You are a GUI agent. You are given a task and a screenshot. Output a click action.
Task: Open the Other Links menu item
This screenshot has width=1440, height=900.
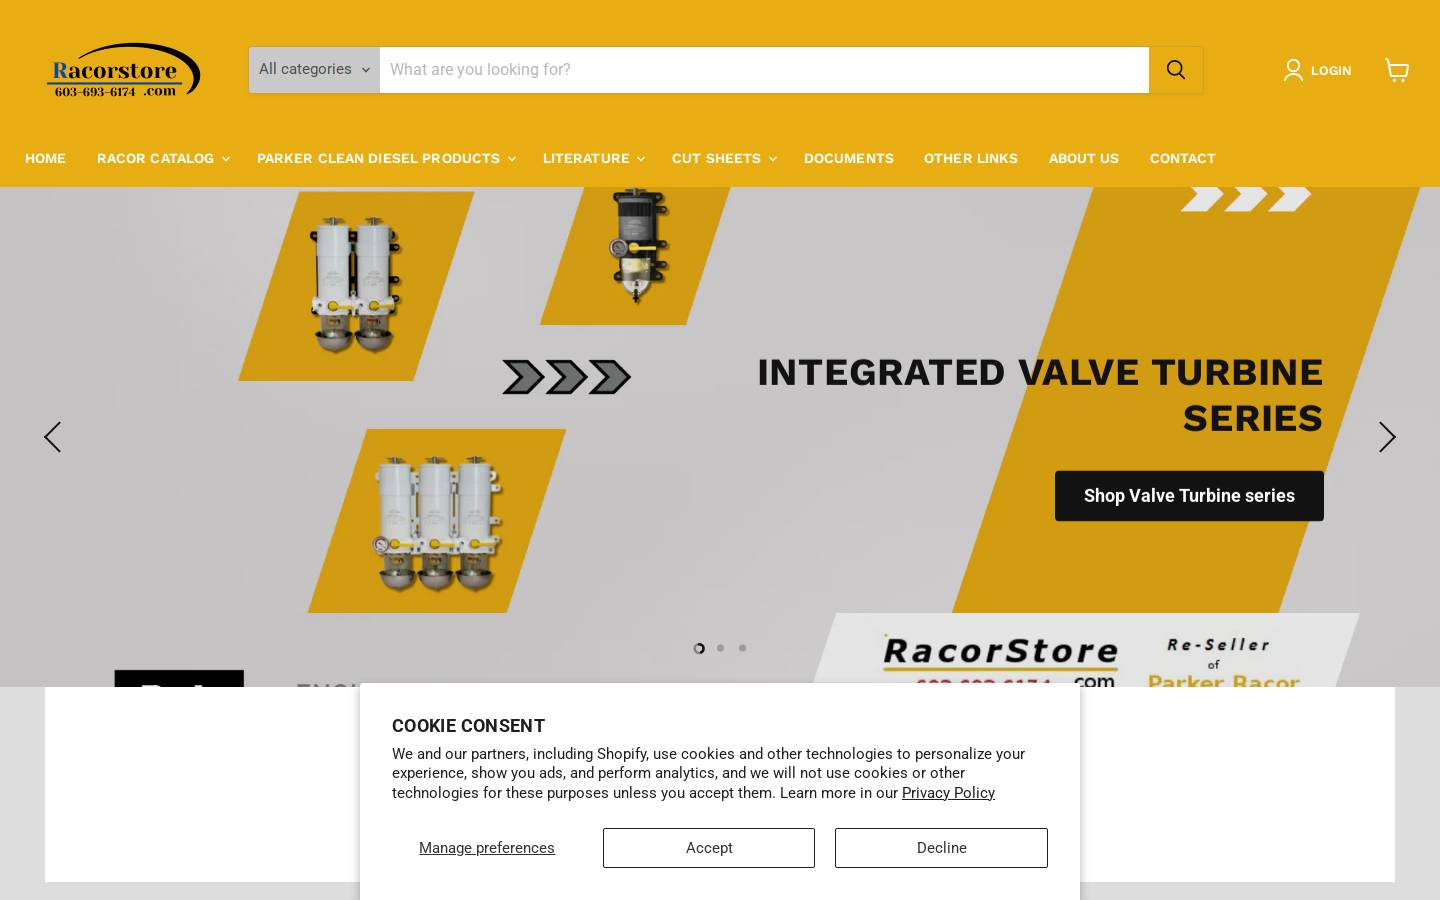coord(971,158)
